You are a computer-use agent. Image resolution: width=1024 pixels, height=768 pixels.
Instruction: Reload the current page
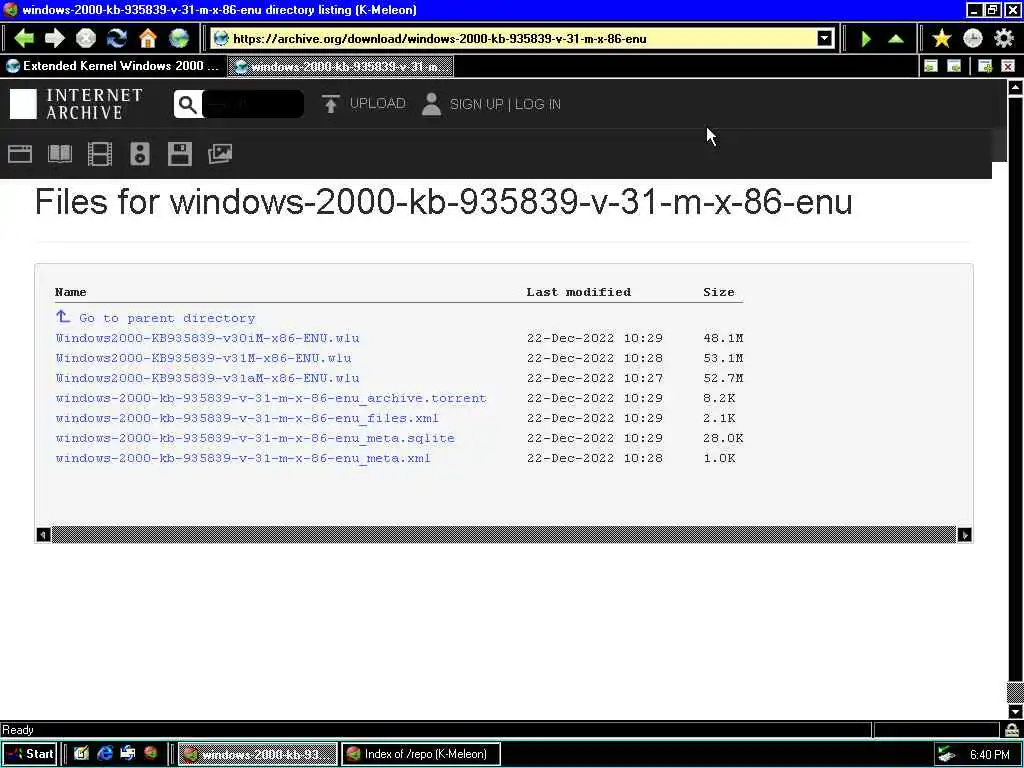pyautogui.click(x=117, y=39)
